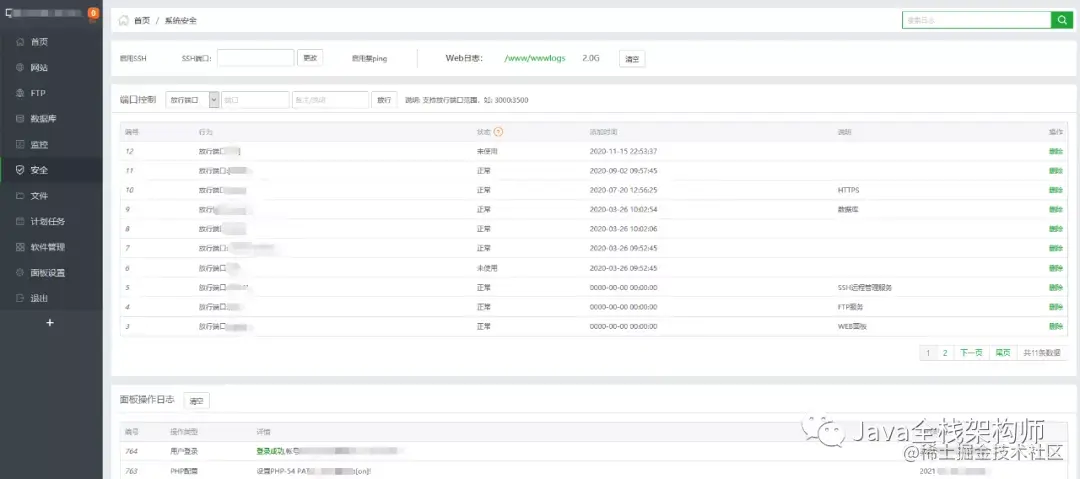The height and width of the screenshot is (479, 1080).
Task: Click the 更改 button for the SSH port
Action: click(310, 58)
